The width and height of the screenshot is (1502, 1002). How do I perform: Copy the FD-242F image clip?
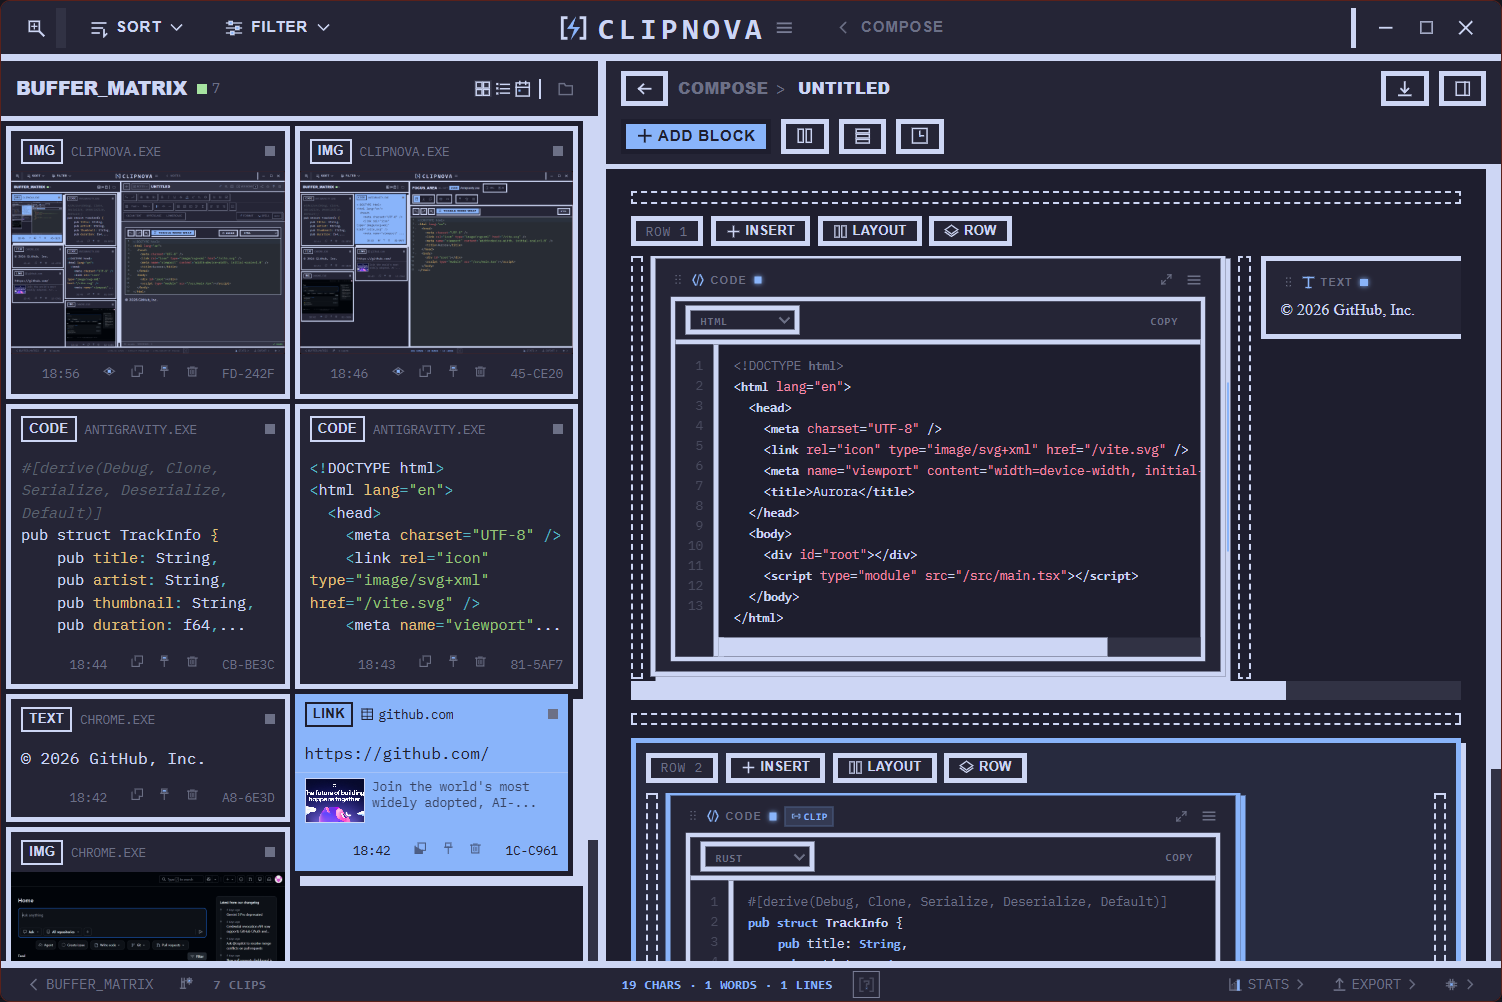(137, 372)
